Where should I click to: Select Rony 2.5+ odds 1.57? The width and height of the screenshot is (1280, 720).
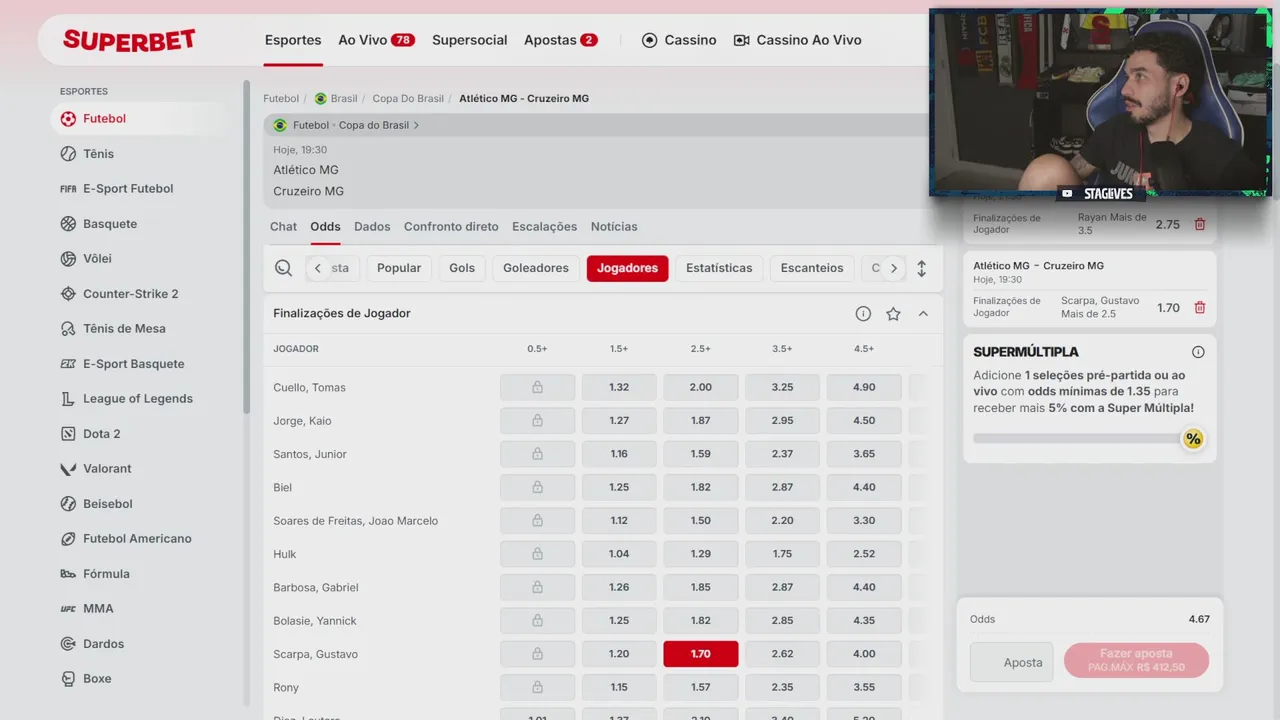701,687
